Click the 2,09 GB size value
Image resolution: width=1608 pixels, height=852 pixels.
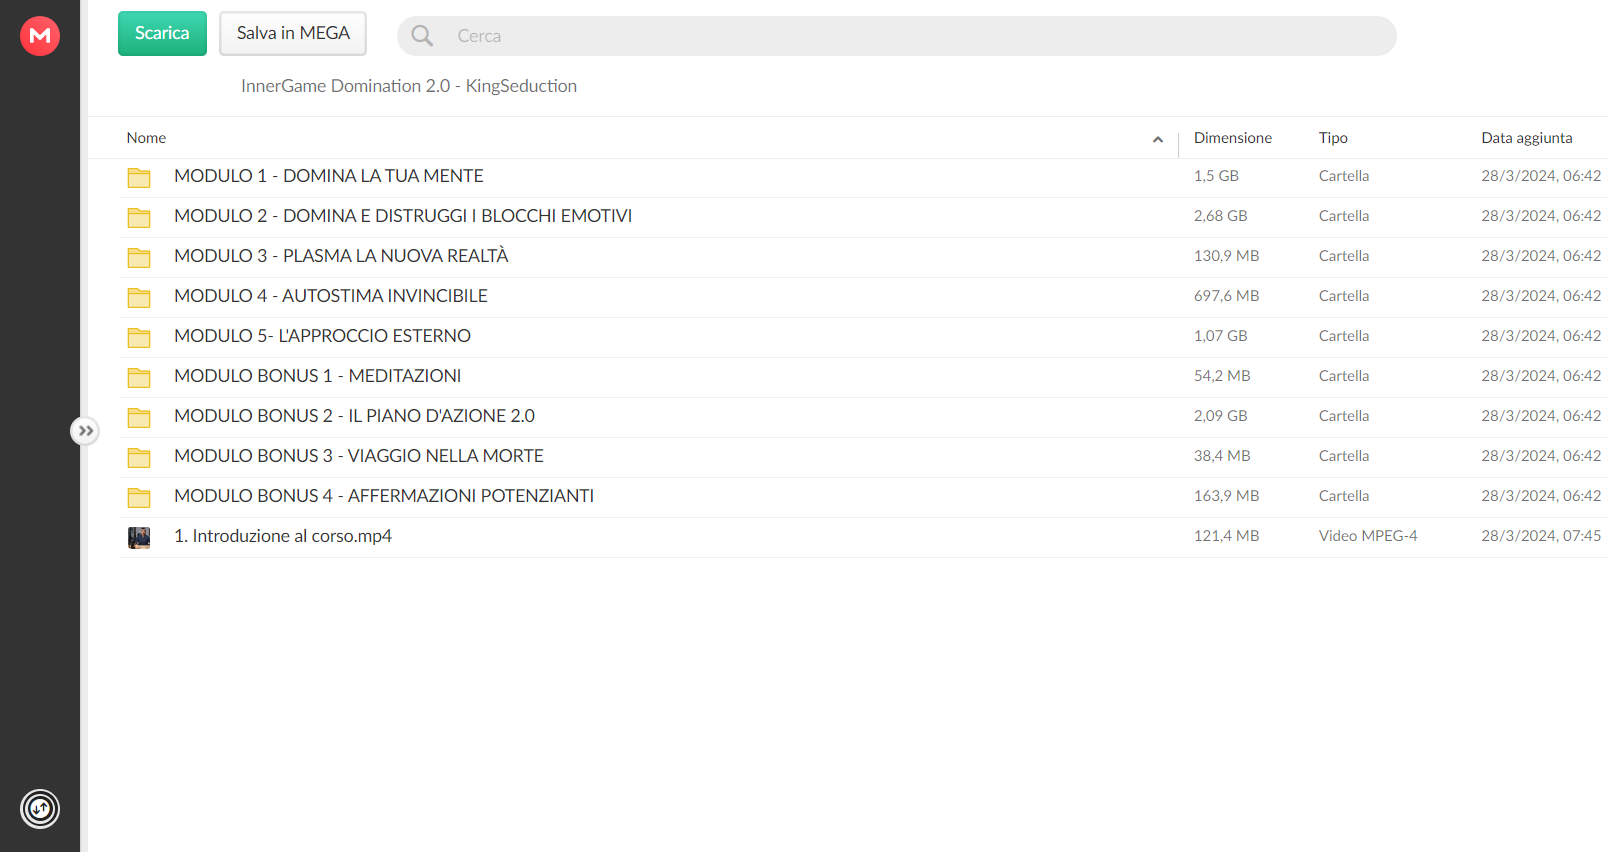[1221, 416]
